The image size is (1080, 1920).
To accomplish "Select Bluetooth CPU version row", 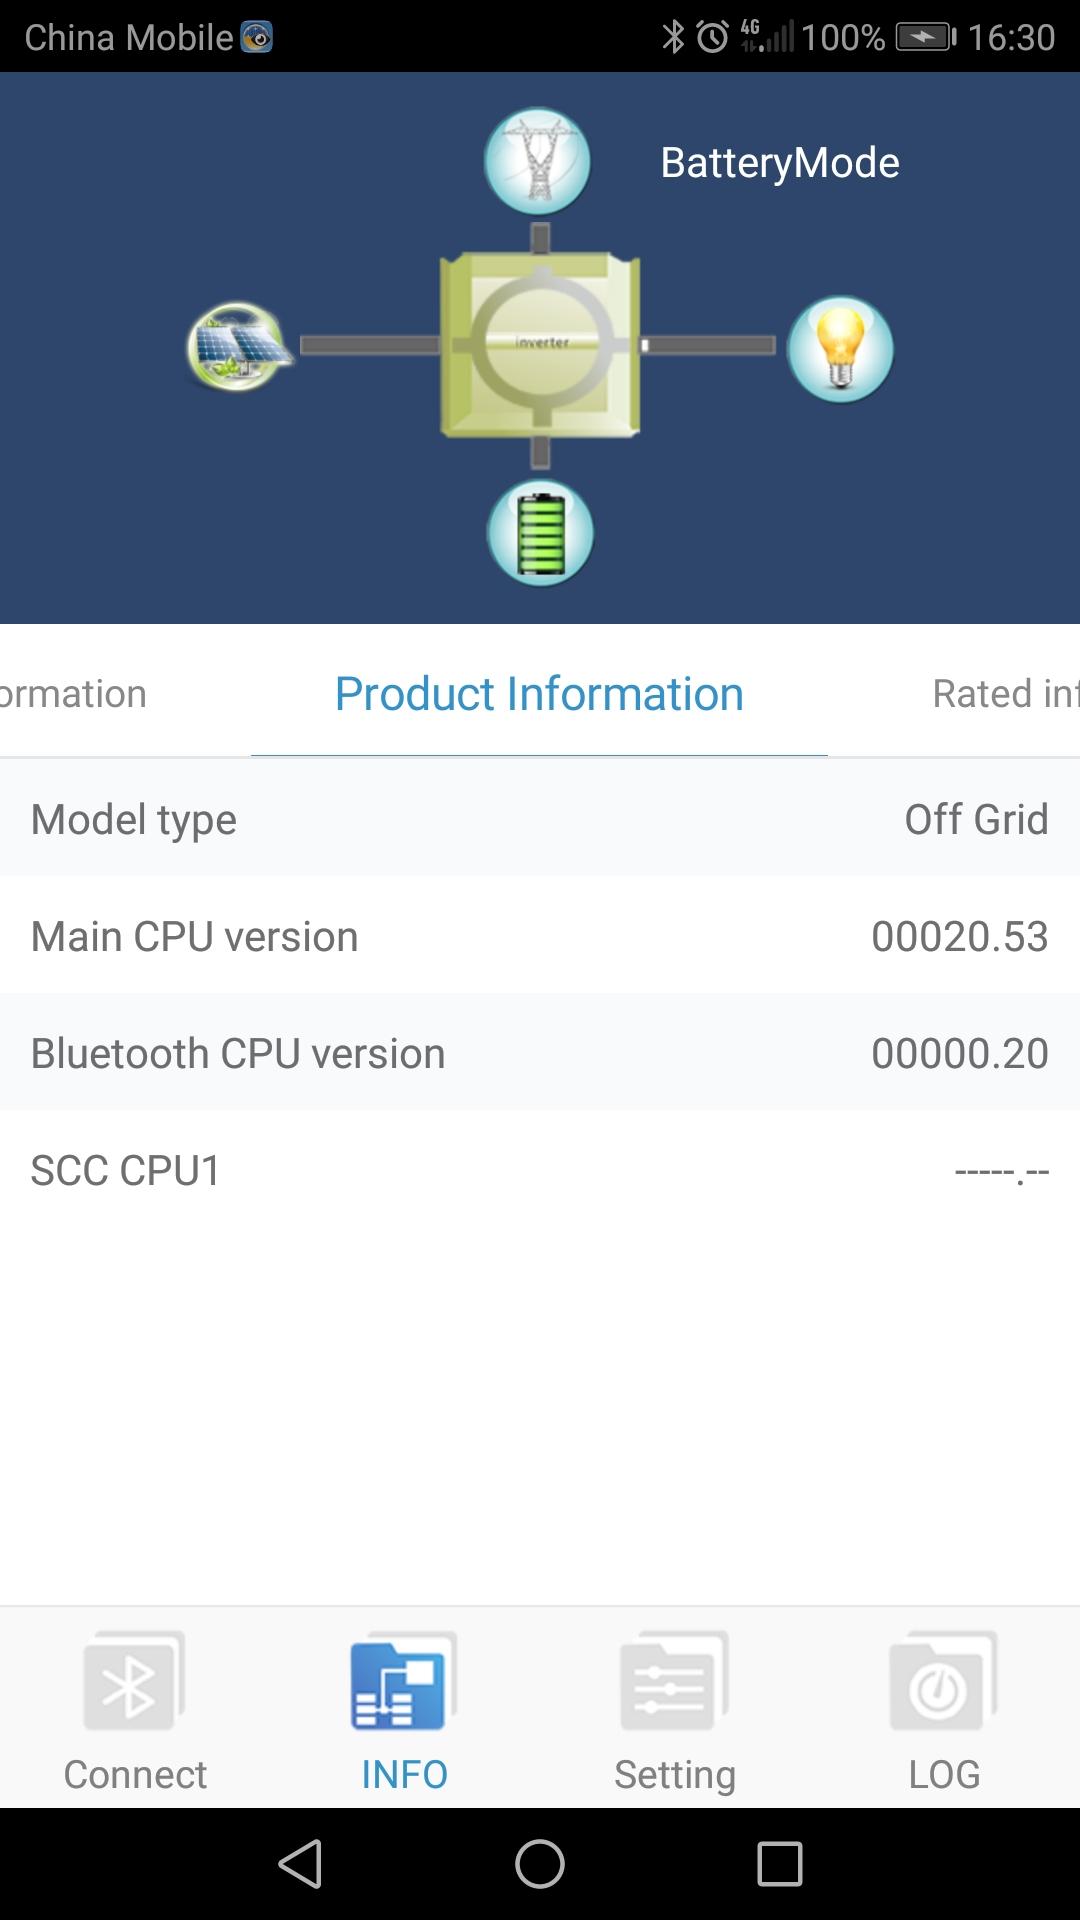I will [540, 1053].
